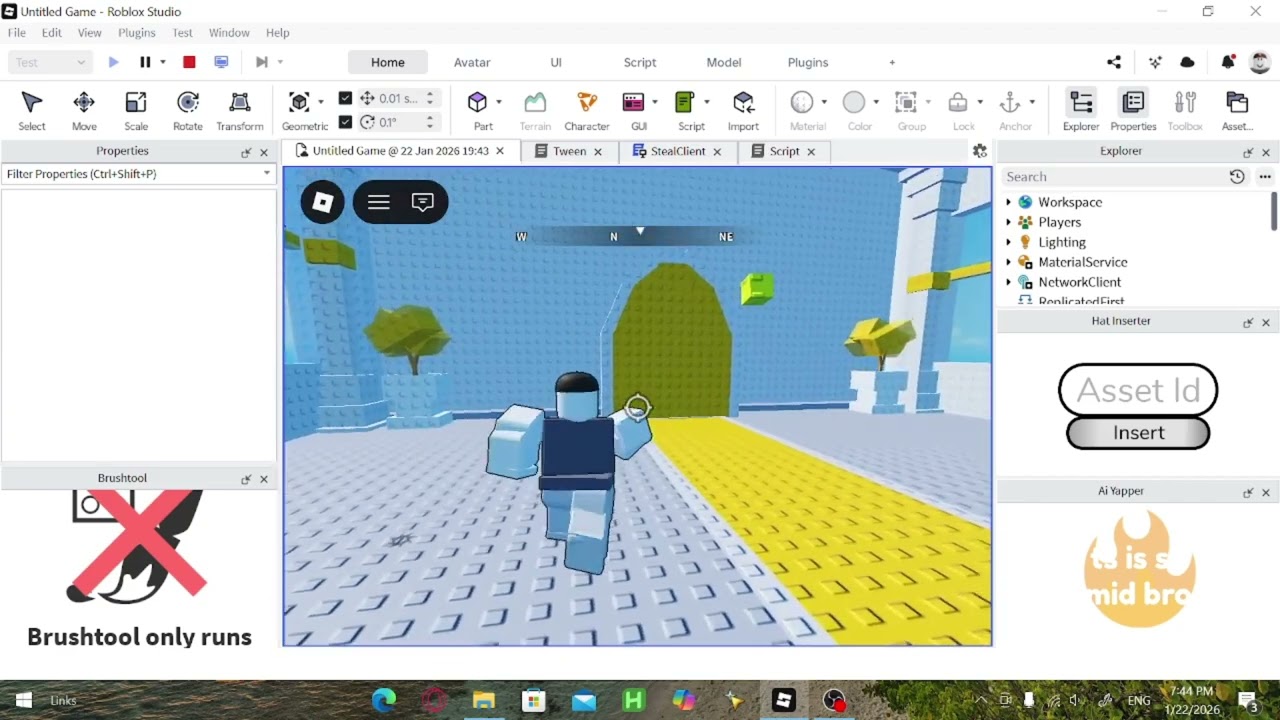Expand the Lighting tree node
The height and width of the screenshot is (720, 1280).
pos(1008,242)
